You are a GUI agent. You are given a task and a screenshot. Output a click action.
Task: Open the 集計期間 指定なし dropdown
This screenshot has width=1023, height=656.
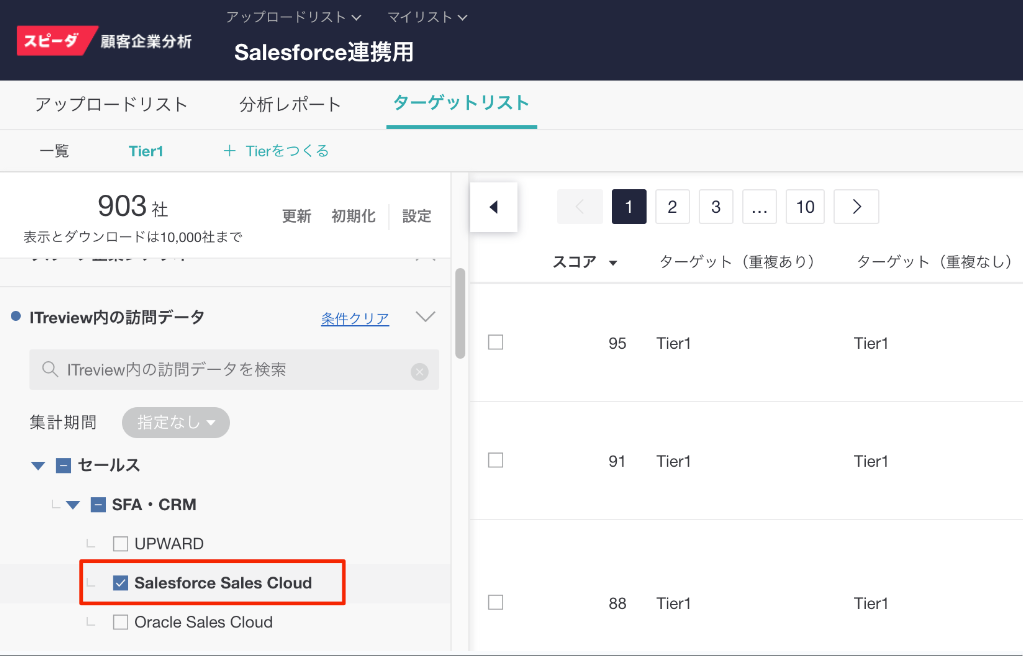(x=176, y=423)
